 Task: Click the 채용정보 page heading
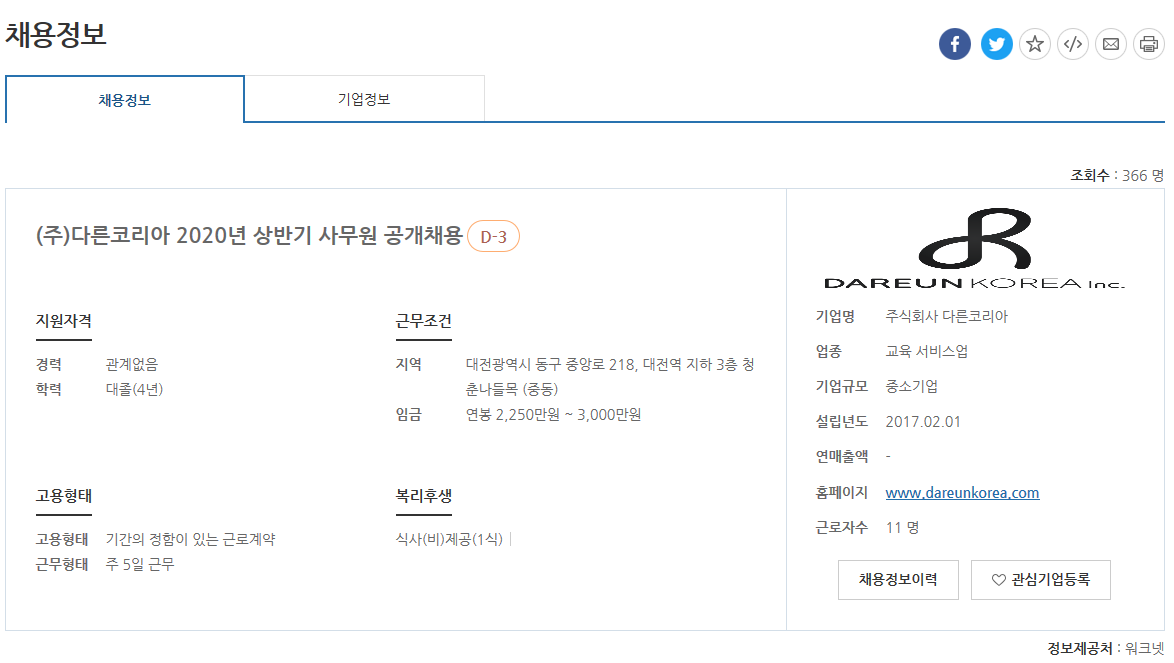tap(56, 34)
